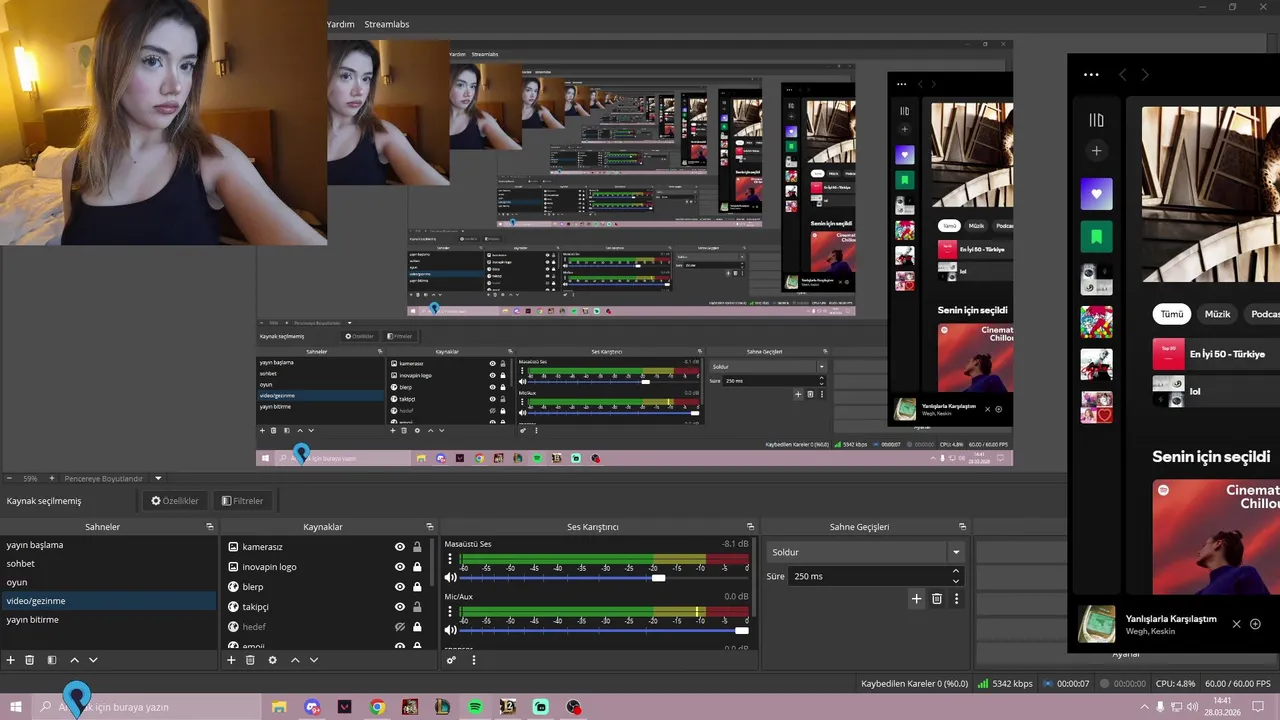Open Spotify three-dot menu at top

(x=1091, y=74)
